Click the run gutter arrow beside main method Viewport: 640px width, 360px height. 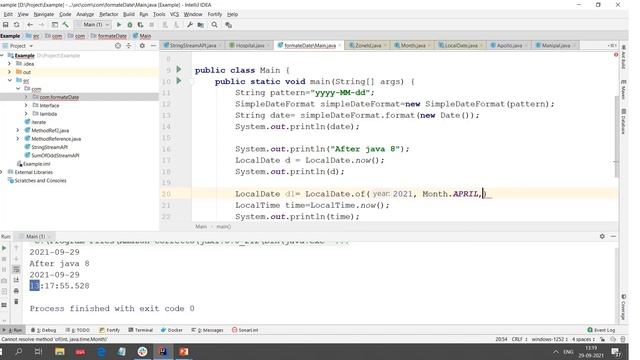(x=179, y=81)
